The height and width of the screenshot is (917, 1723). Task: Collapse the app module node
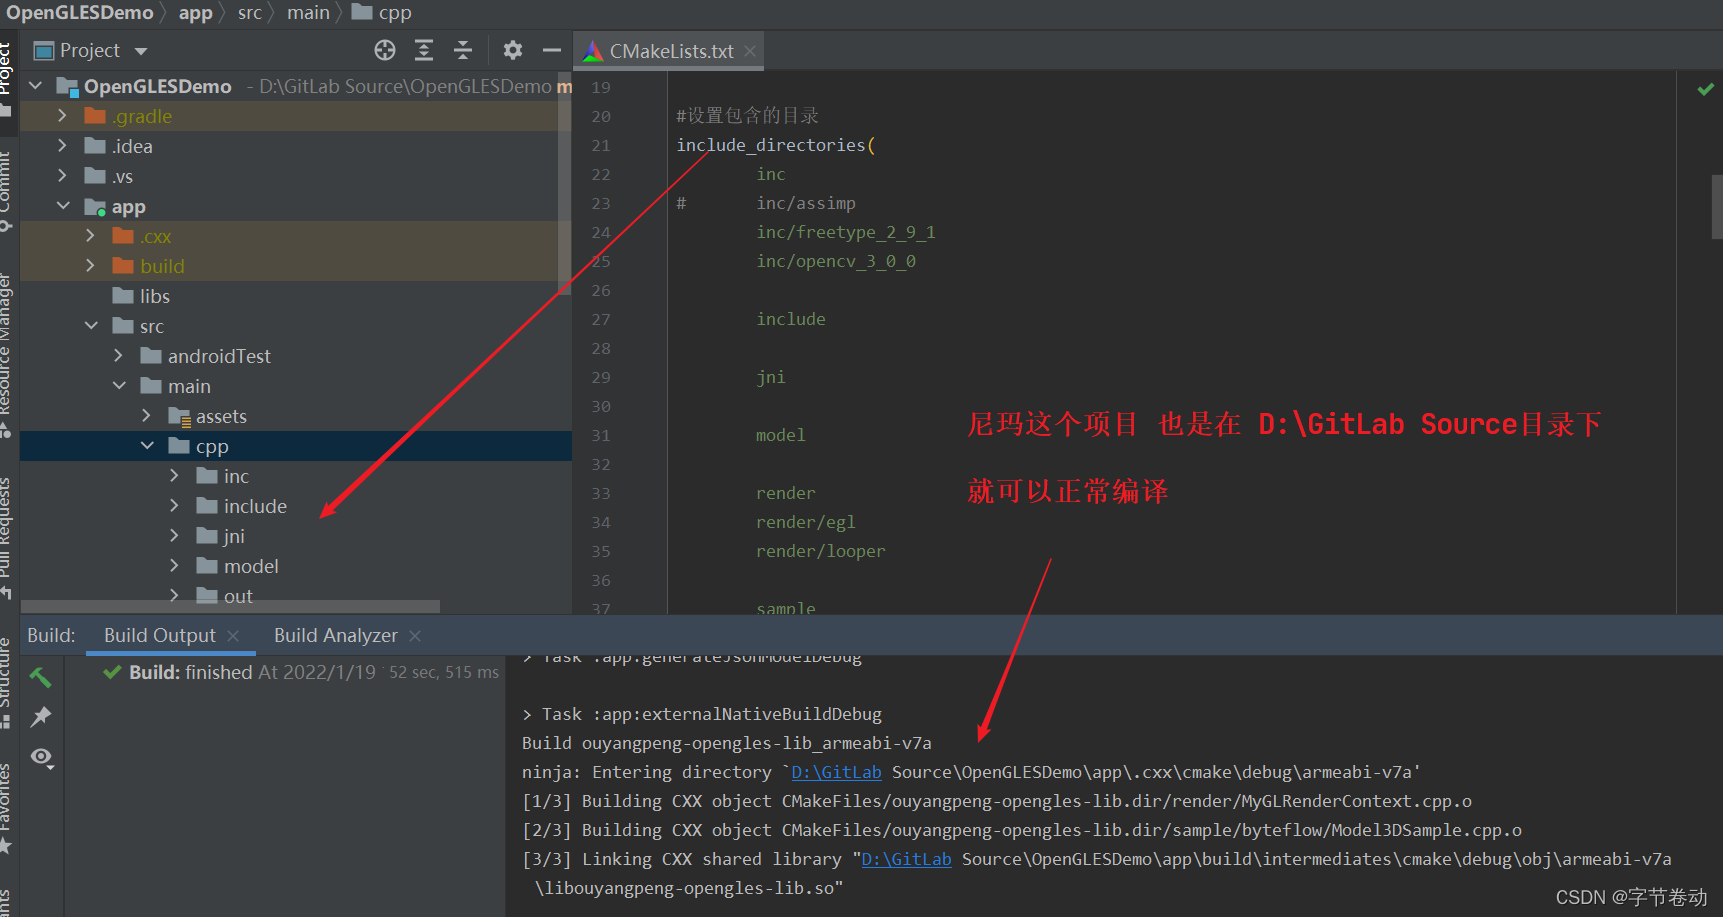(63, 206)
